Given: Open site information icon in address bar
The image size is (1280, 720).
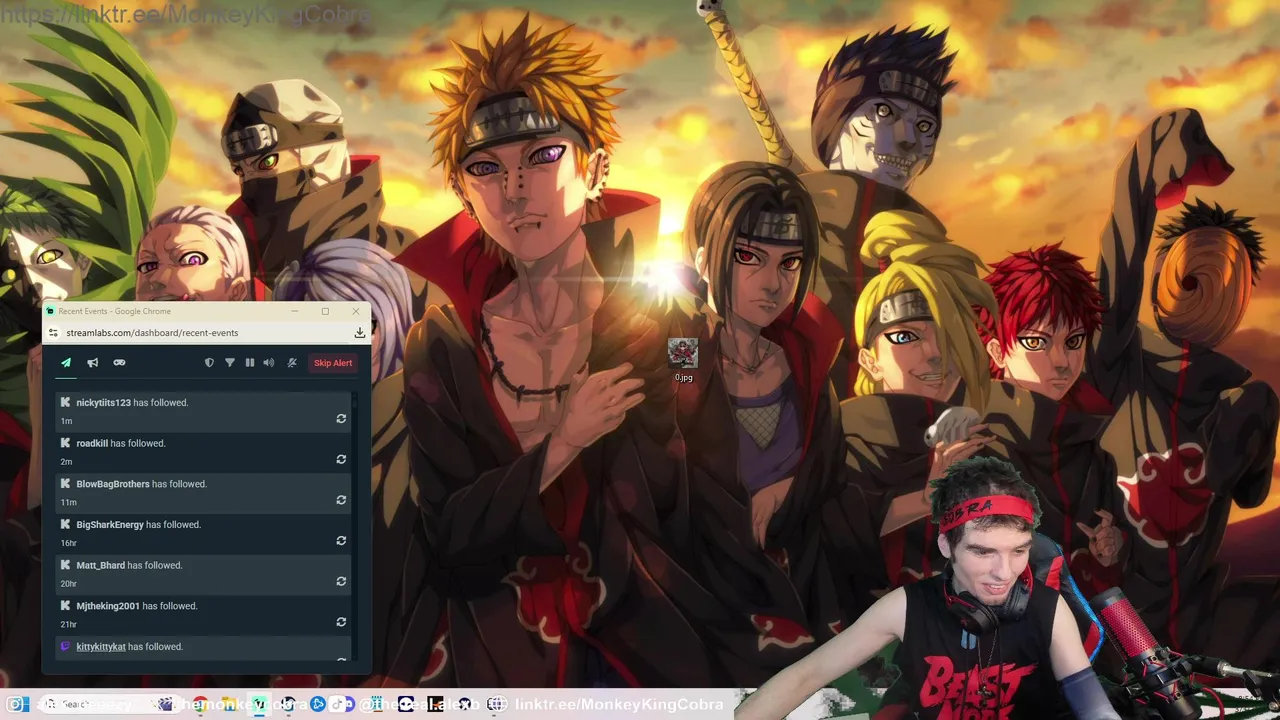Looking at the screenshot, I should pyautogui.click(x=54, y=333).
